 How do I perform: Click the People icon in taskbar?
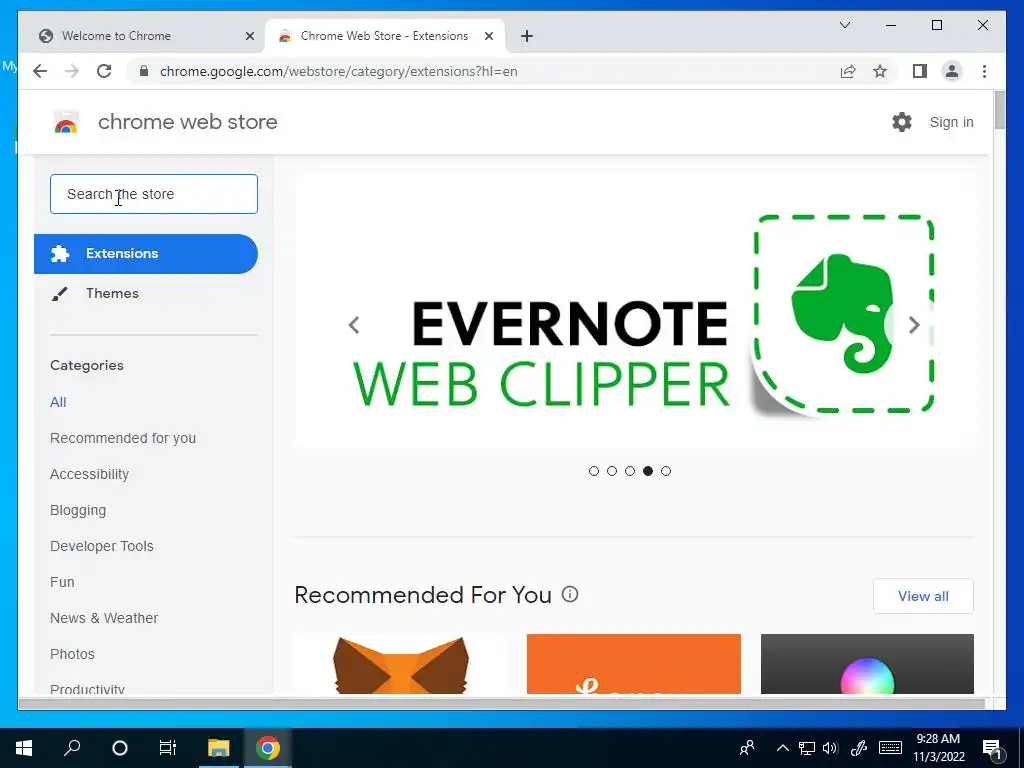coord(747,748)
